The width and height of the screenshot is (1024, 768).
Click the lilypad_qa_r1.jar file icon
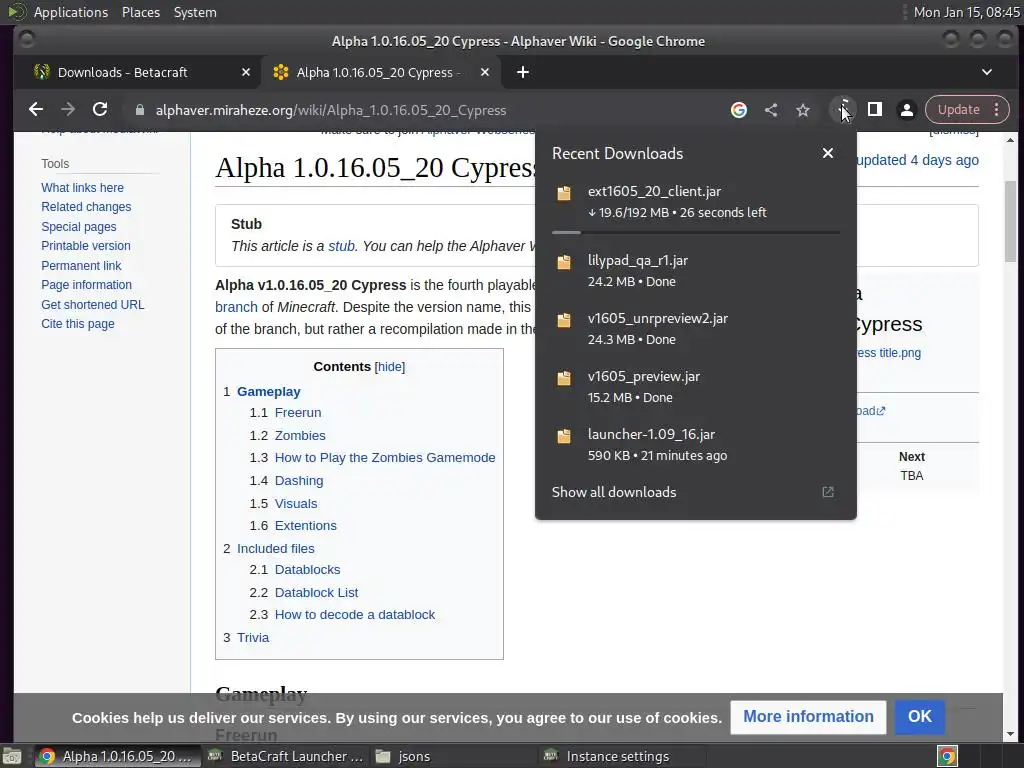pos(564,263)
